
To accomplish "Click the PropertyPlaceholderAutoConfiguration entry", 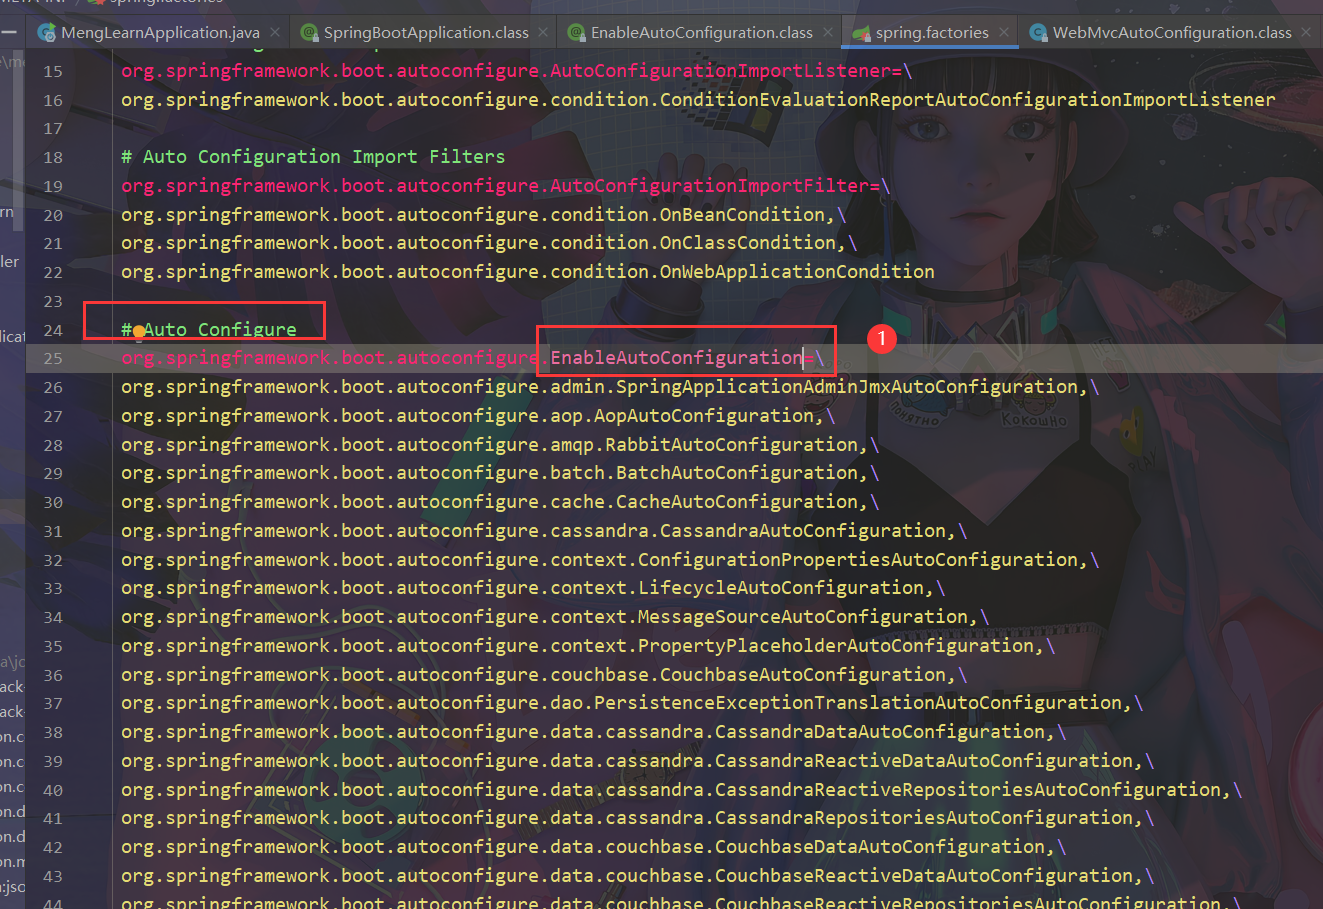I will (836, 646).
